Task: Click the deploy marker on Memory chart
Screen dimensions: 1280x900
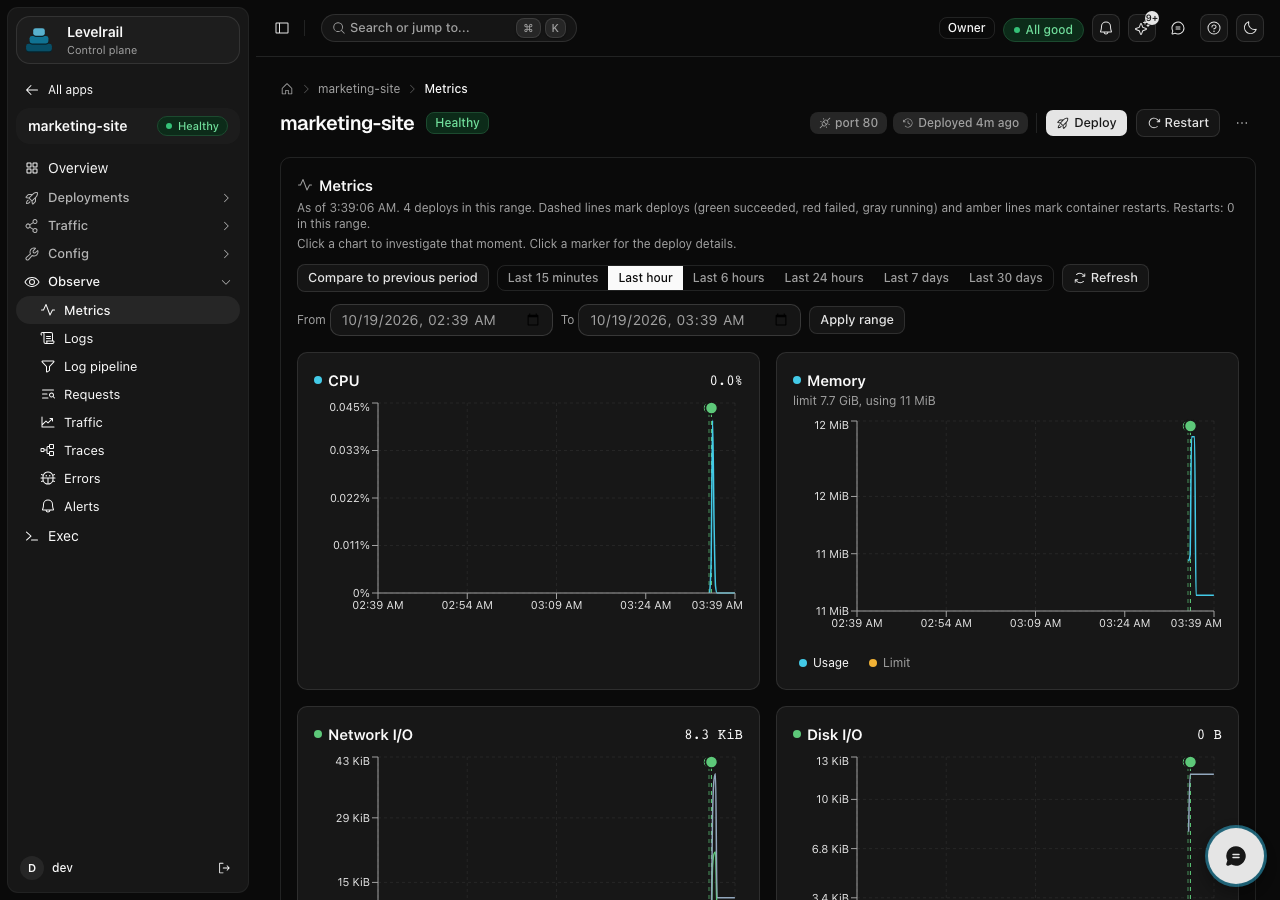Action: [1190, 426]
